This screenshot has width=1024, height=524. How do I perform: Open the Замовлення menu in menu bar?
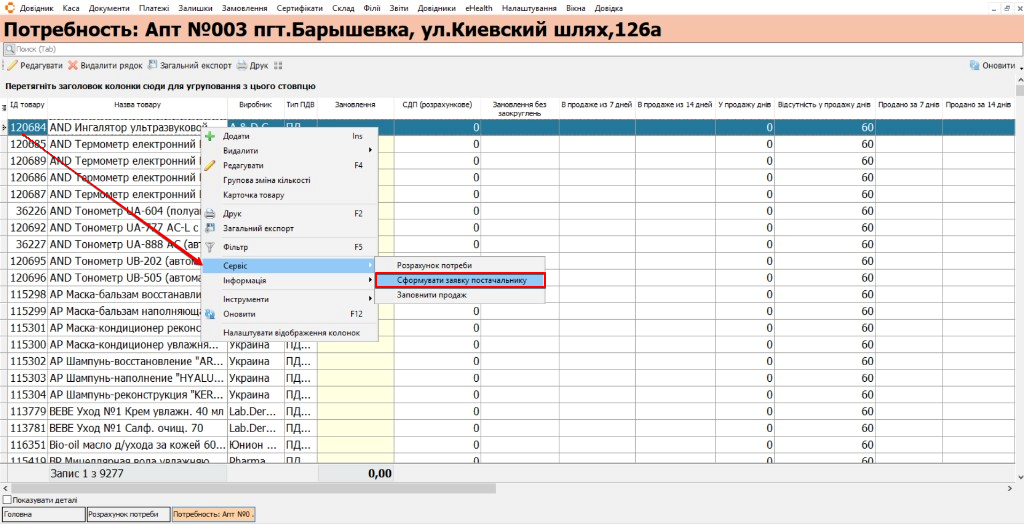pos(244,8)
